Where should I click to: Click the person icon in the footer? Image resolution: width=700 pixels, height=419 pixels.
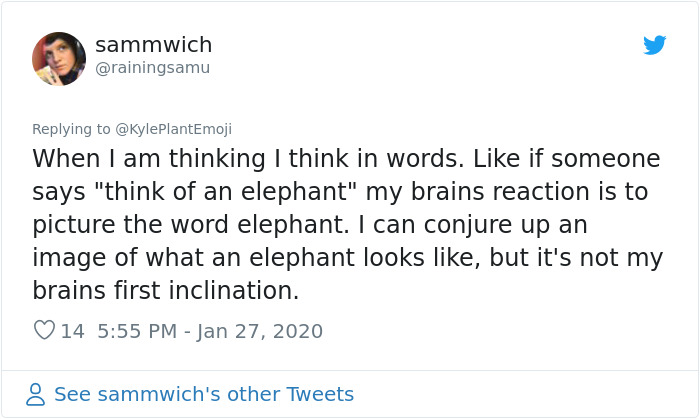coord(35,394)
